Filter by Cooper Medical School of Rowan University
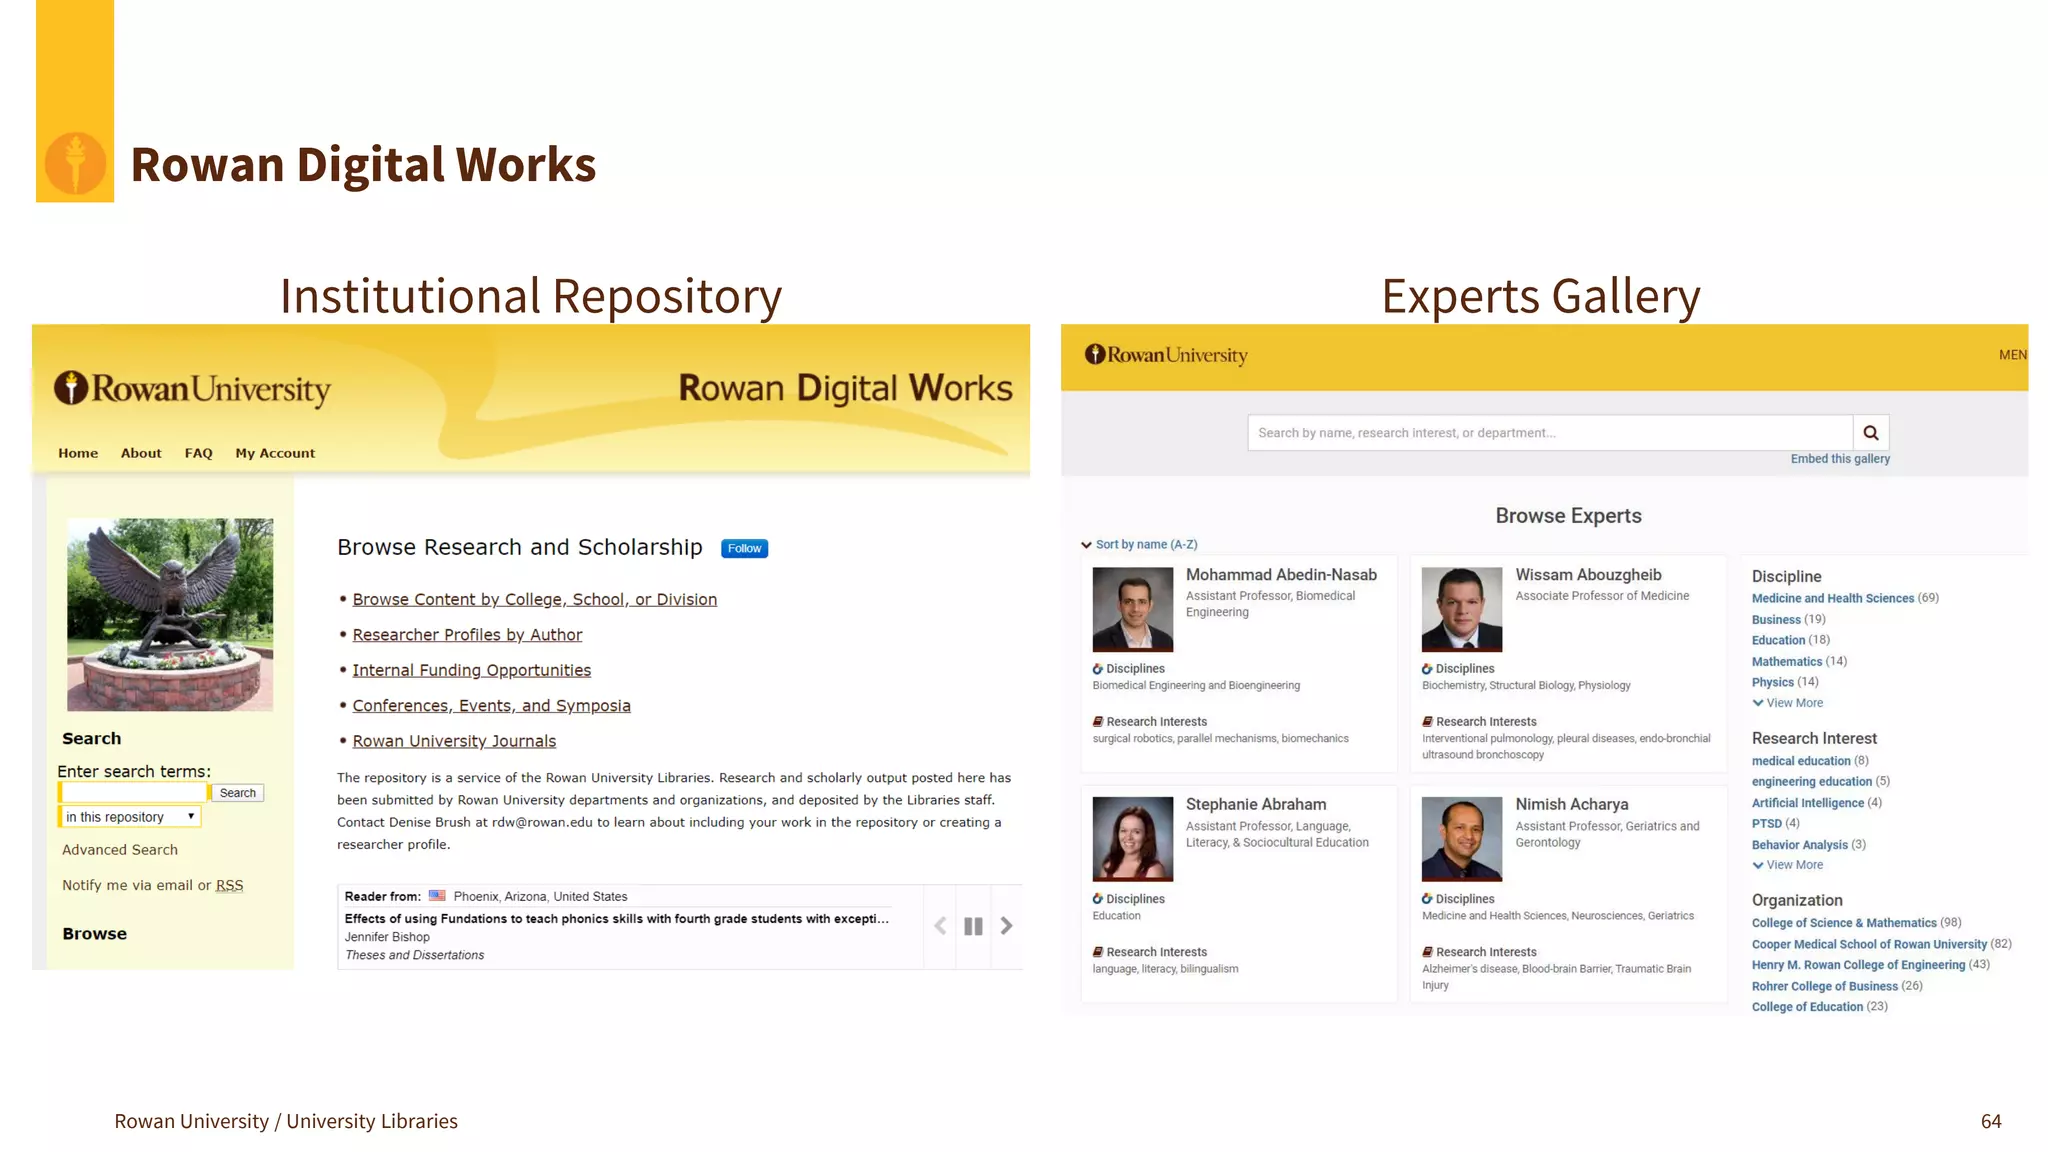The image size is (2048, 1152). click(x=1869, y=944)
